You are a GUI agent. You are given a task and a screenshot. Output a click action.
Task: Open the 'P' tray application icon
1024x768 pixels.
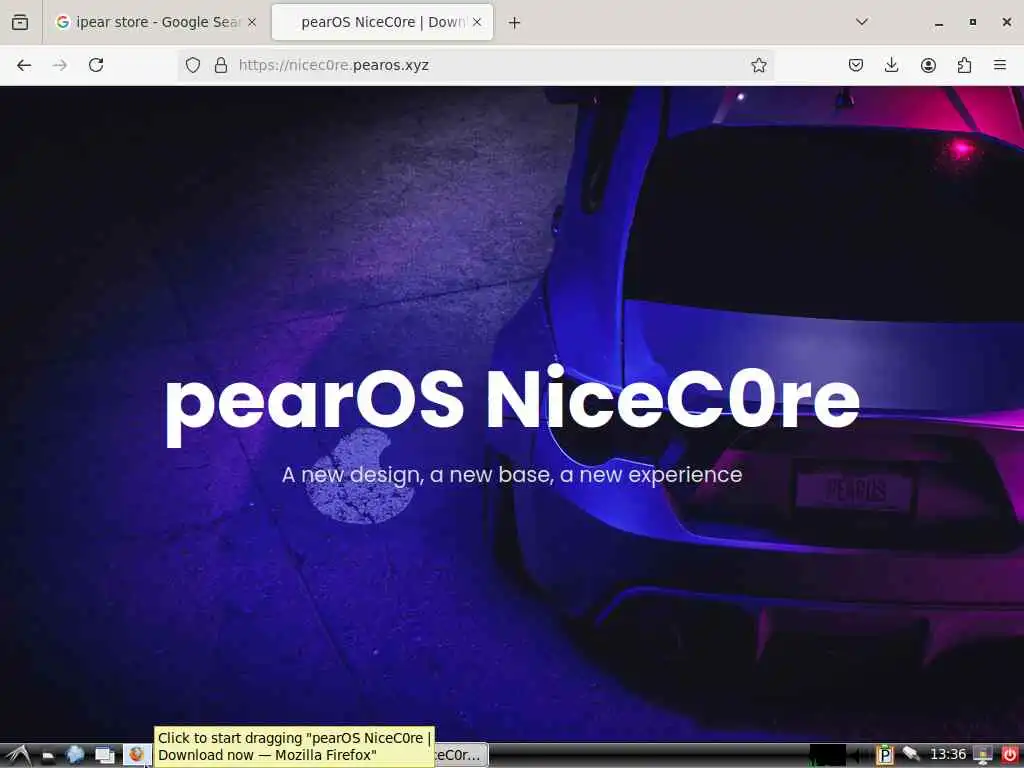[x=884, y=756]
